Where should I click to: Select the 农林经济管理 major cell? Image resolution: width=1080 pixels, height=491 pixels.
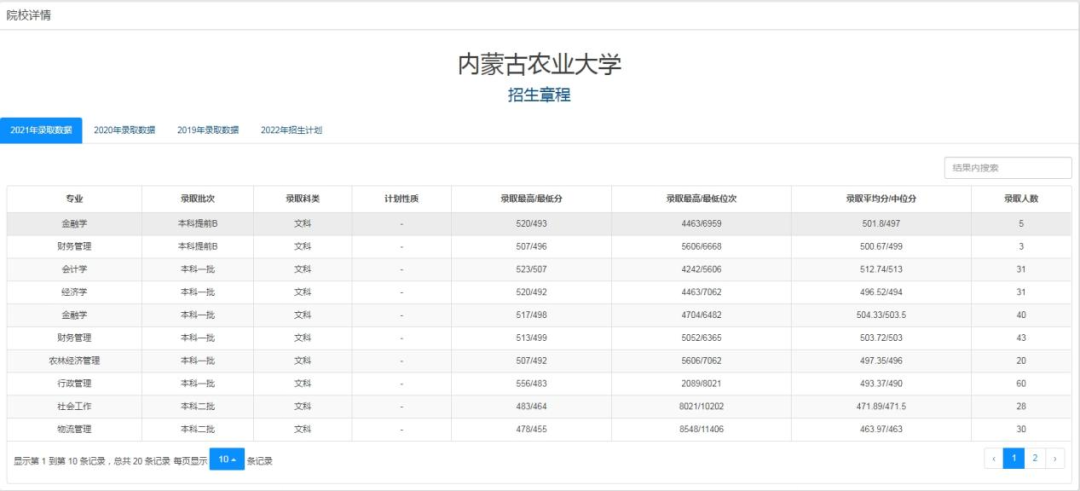[74, 361]
